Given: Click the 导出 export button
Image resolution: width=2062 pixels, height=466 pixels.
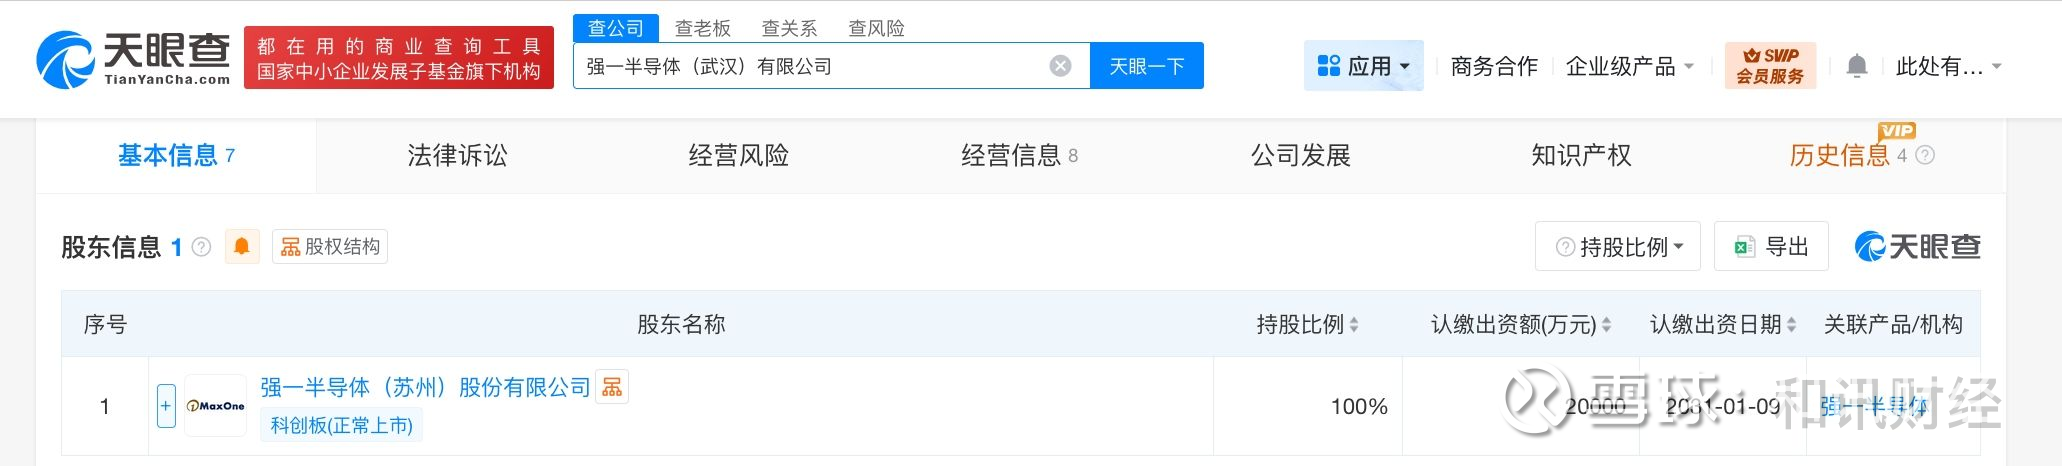Looking at the screenshot, I should 1771,247.
